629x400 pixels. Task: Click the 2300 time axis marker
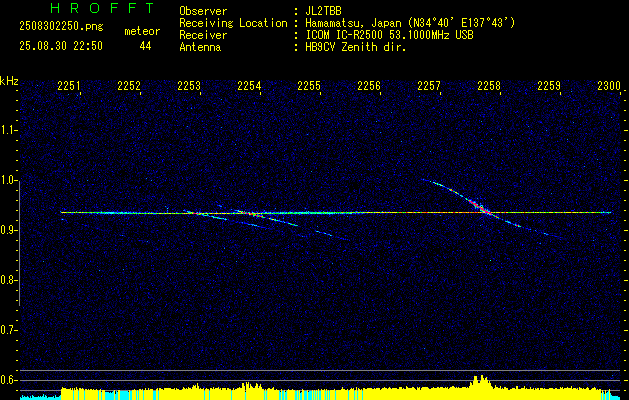[x=609, y=86]
